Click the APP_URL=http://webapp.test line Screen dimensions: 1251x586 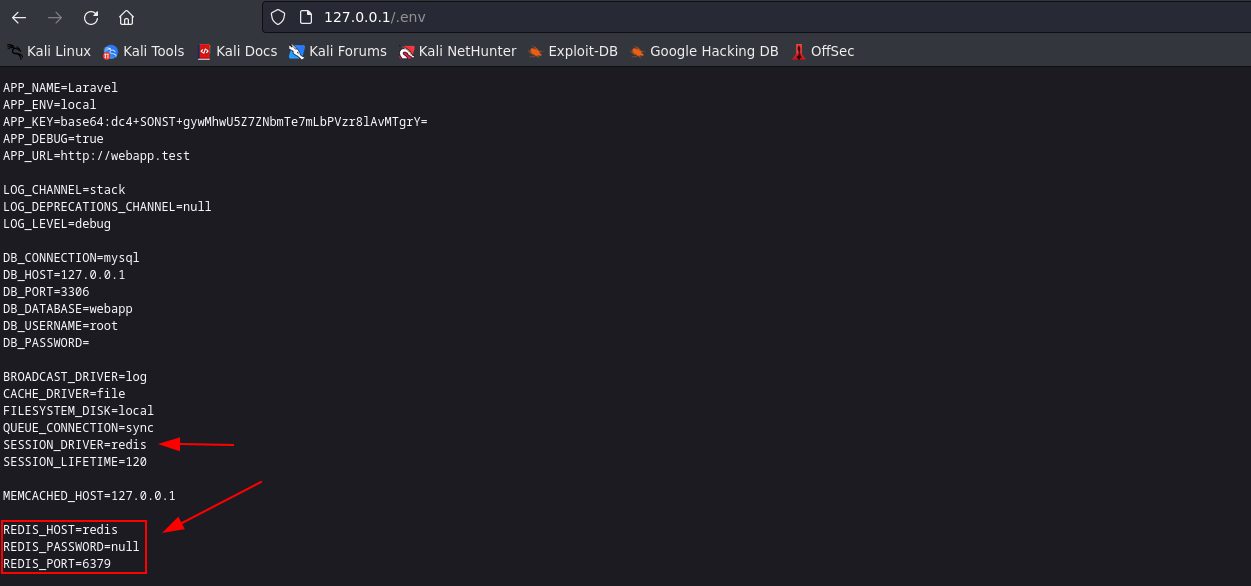96,156
